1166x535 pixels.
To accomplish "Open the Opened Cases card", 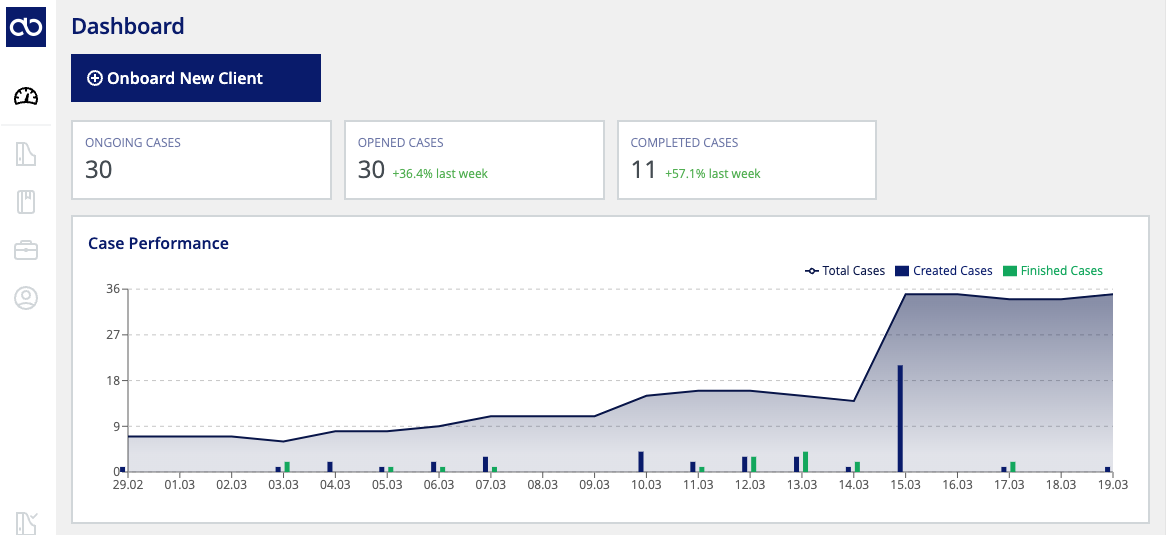I will [474, 160].
